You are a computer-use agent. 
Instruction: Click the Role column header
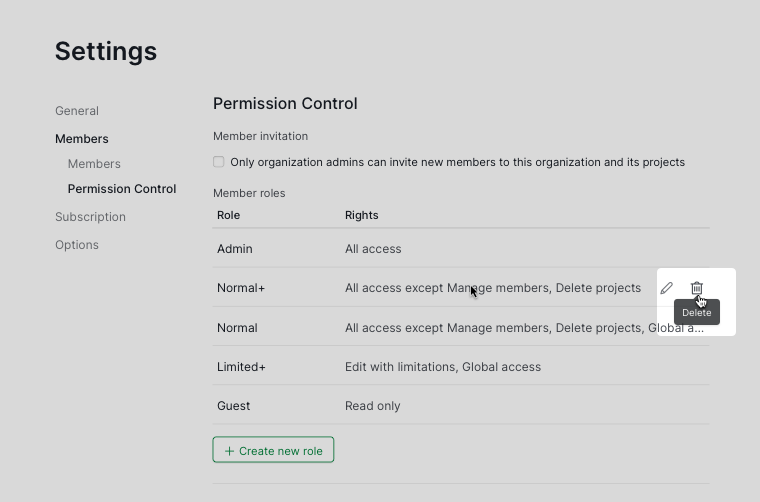pos(229,215)
